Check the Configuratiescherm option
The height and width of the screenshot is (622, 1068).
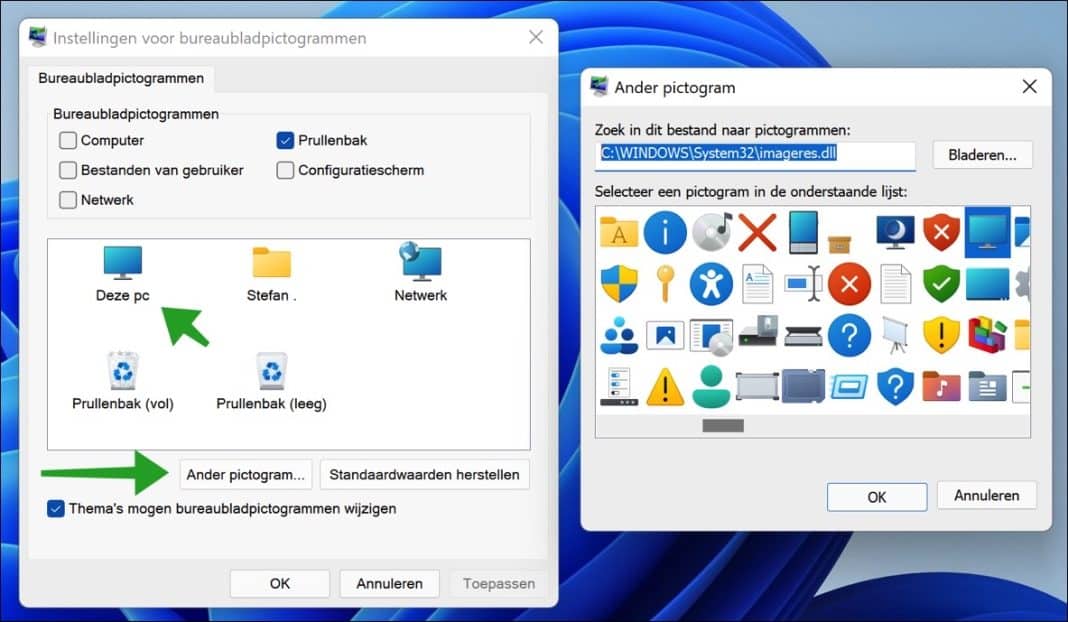pyautogui.click(x=284, y=170)
